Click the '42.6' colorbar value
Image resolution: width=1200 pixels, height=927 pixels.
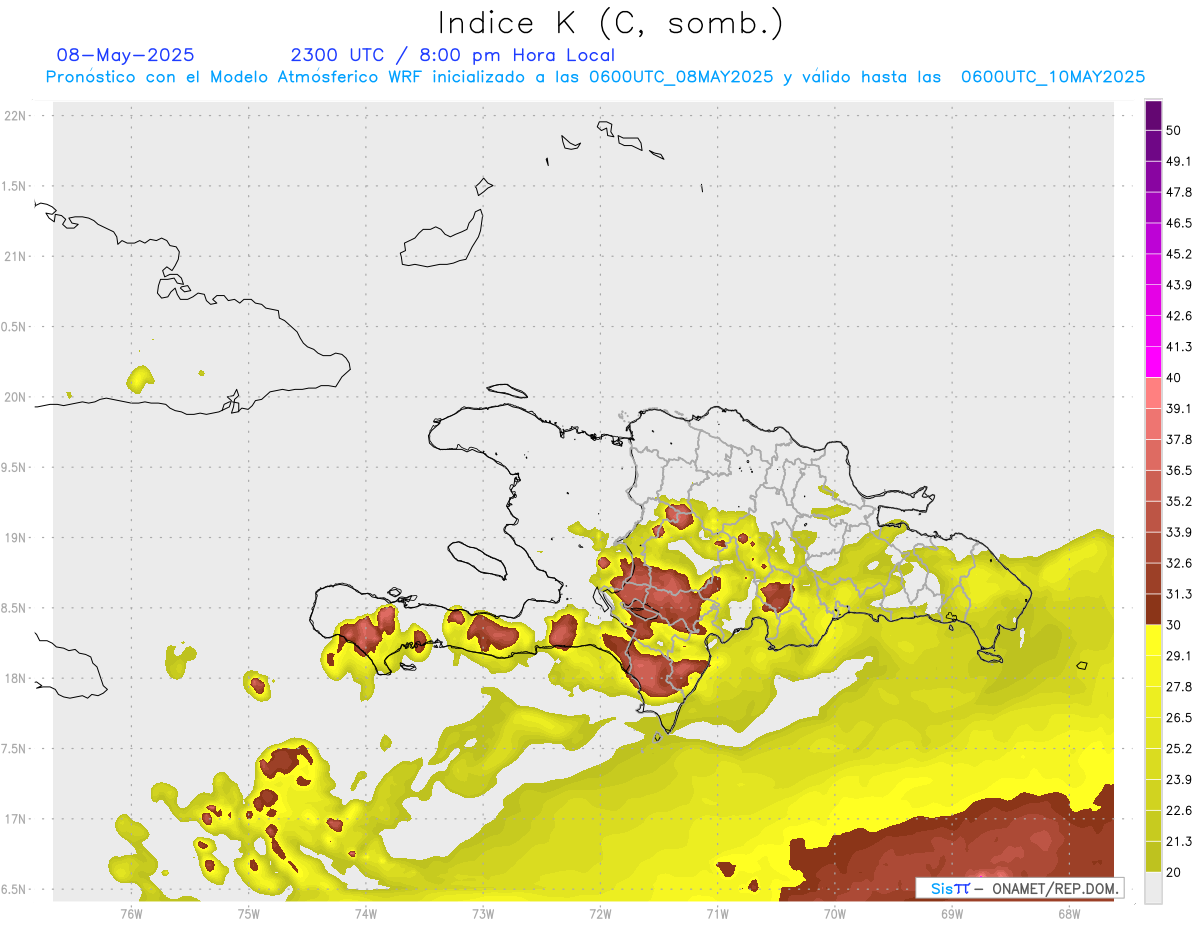(x=1179, y=316)
